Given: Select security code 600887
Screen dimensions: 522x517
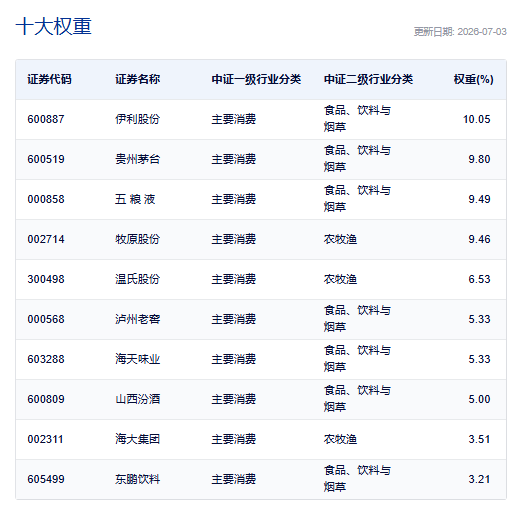Looking at the screenshot, I should click(46, 119).
